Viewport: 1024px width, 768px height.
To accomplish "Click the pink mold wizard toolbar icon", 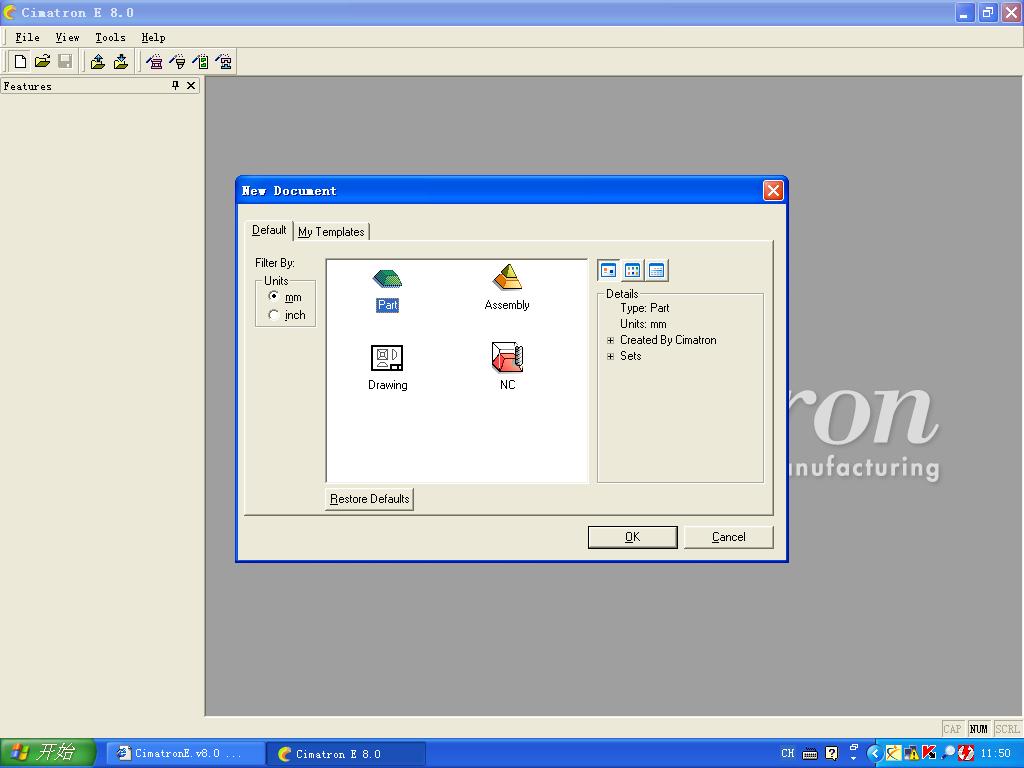I will point(155,61).
